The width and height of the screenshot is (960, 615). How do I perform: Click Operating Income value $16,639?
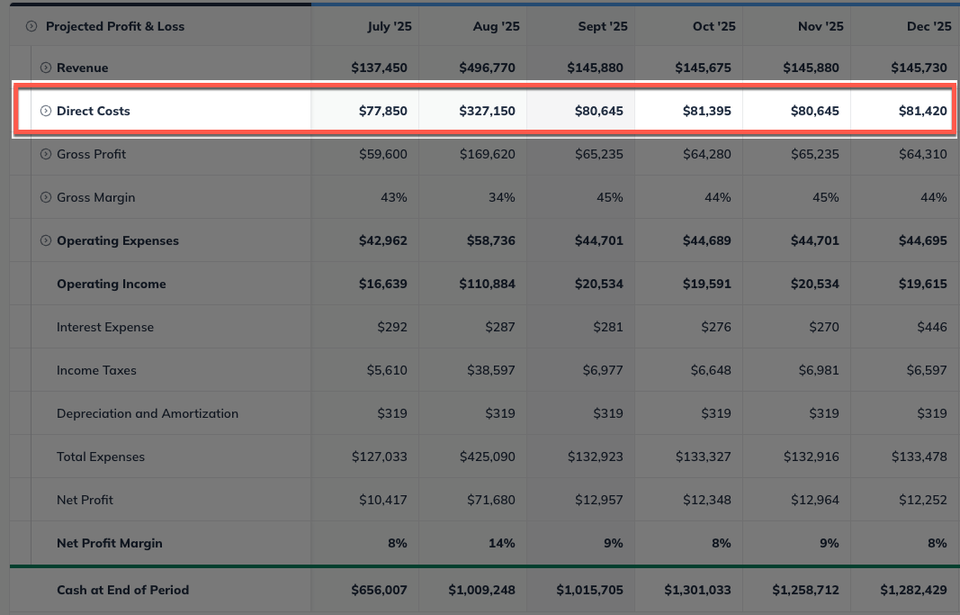click(x=383, y=284)
